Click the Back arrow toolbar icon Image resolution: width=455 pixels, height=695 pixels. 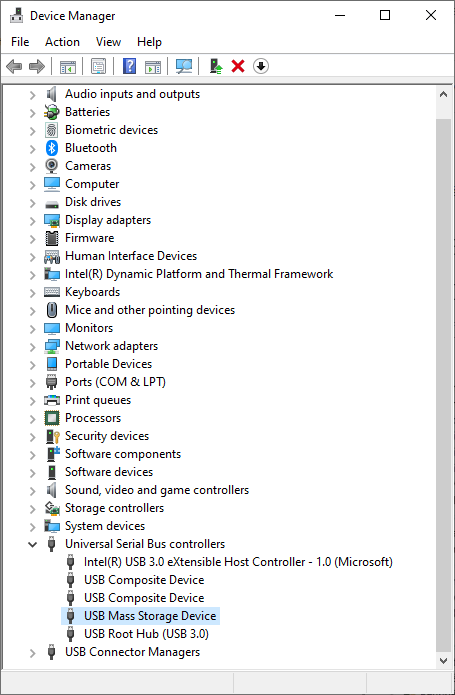pos(14,66)
